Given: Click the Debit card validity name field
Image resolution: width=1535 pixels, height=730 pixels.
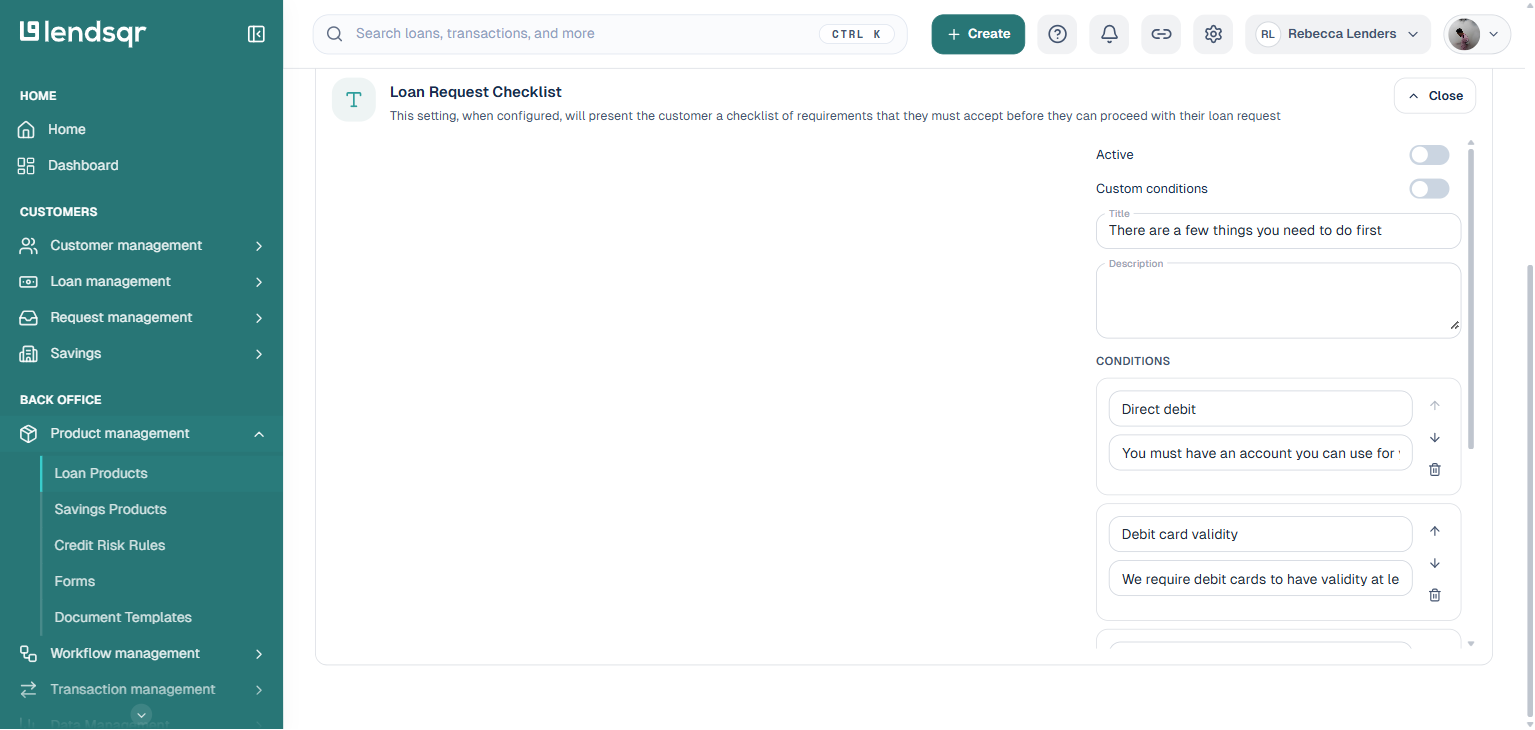Looking at the screenshot, I should click(1260, 534).
